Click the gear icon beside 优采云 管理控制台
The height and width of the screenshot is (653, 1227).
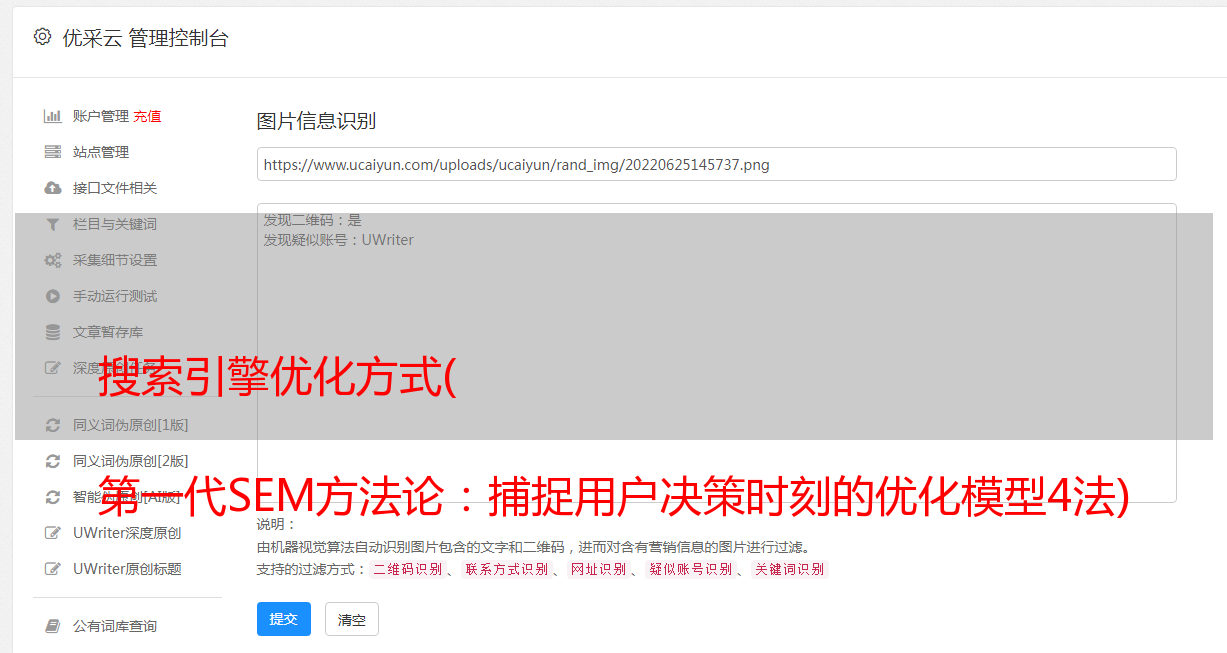coord(42,37)
